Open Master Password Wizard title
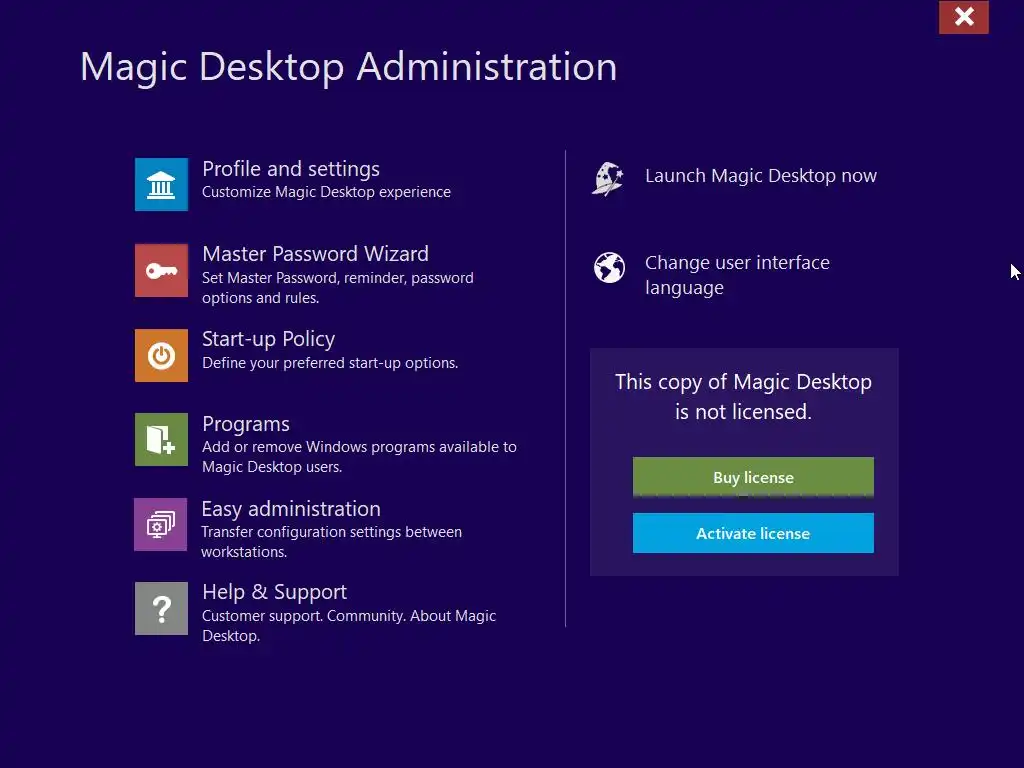The height and width of the screenshot is (768, 1024). pos(315,254)
